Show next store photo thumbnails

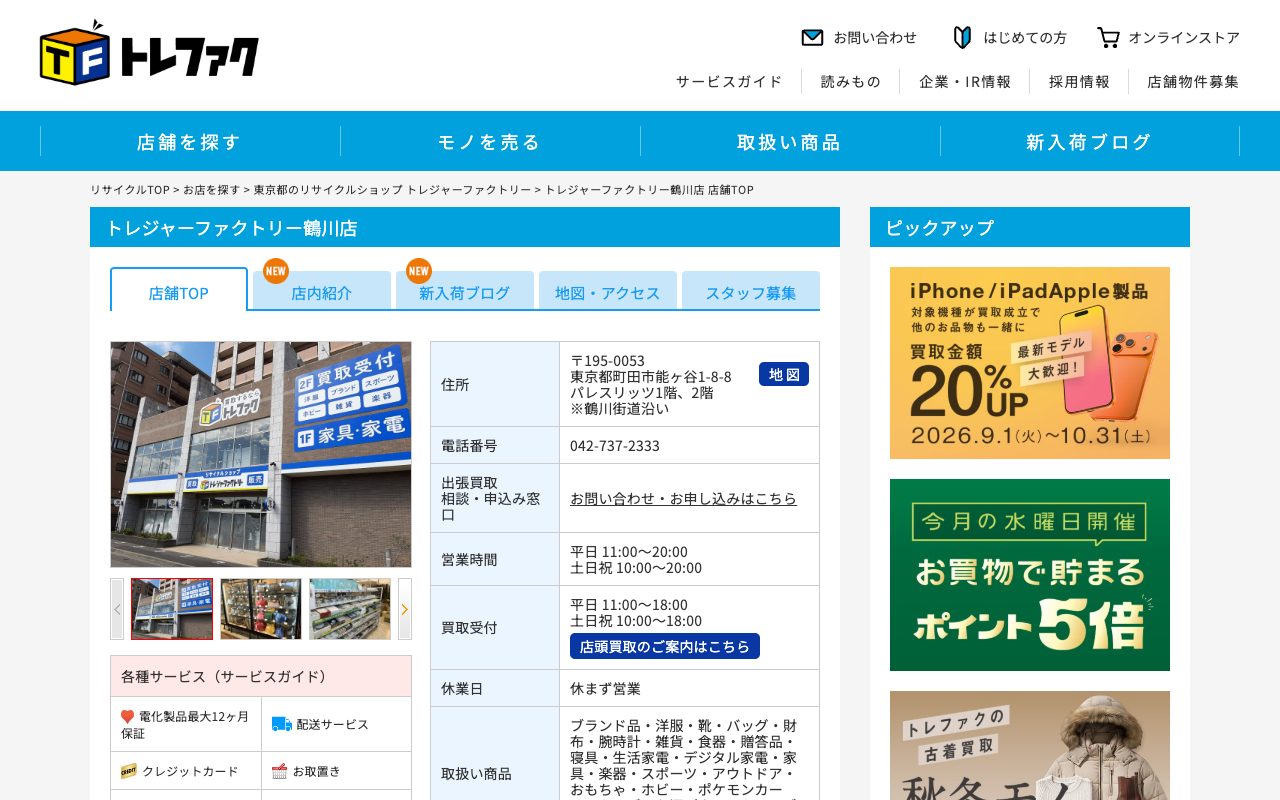click(405, 609)
